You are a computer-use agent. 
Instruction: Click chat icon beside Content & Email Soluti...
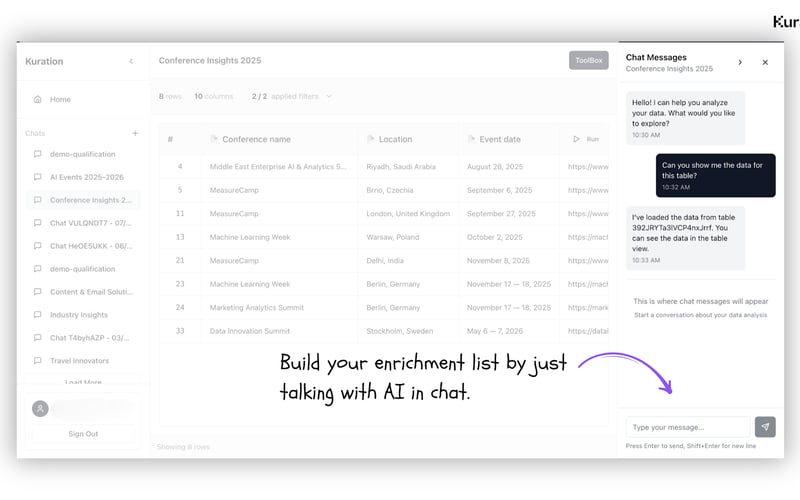click(x=37, y=292)
